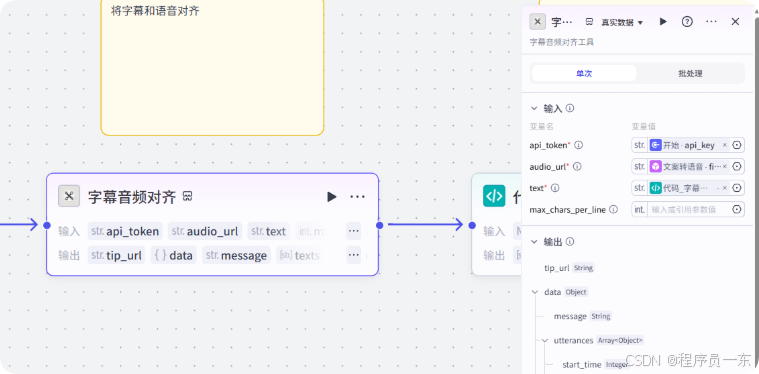The width and height of the screenshot is (759, 374).
Task: Show info for max_chars_per_line parameter
Action: click(x=613, y=209)
